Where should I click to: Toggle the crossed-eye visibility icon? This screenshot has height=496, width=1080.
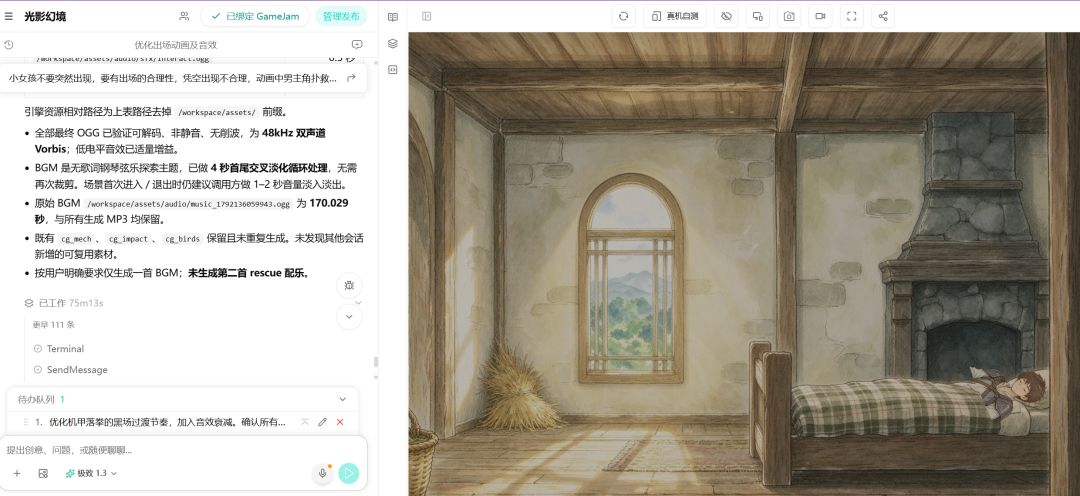point(726,16)
